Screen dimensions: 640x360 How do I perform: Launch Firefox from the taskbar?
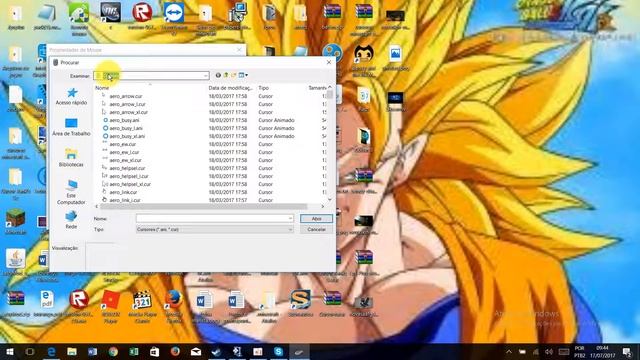(175, 351)
